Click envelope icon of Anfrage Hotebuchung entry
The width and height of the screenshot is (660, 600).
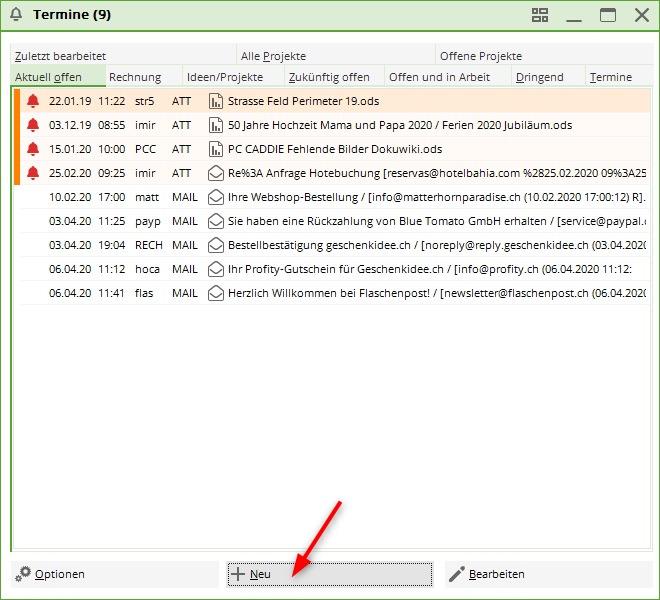click(x=215, y=173)
